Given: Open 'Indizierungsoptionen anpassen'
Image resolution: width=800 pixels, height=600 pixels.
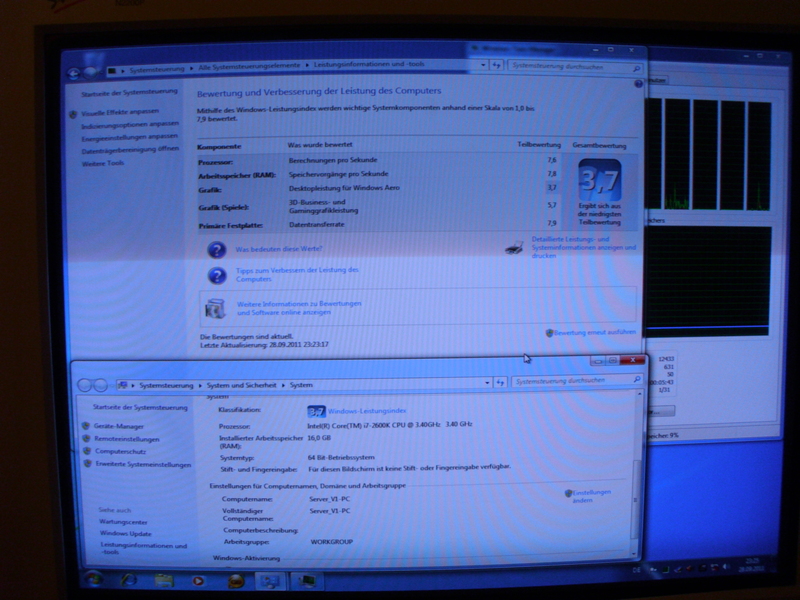Looking at the screenshot, I should (x=130, y=125).
